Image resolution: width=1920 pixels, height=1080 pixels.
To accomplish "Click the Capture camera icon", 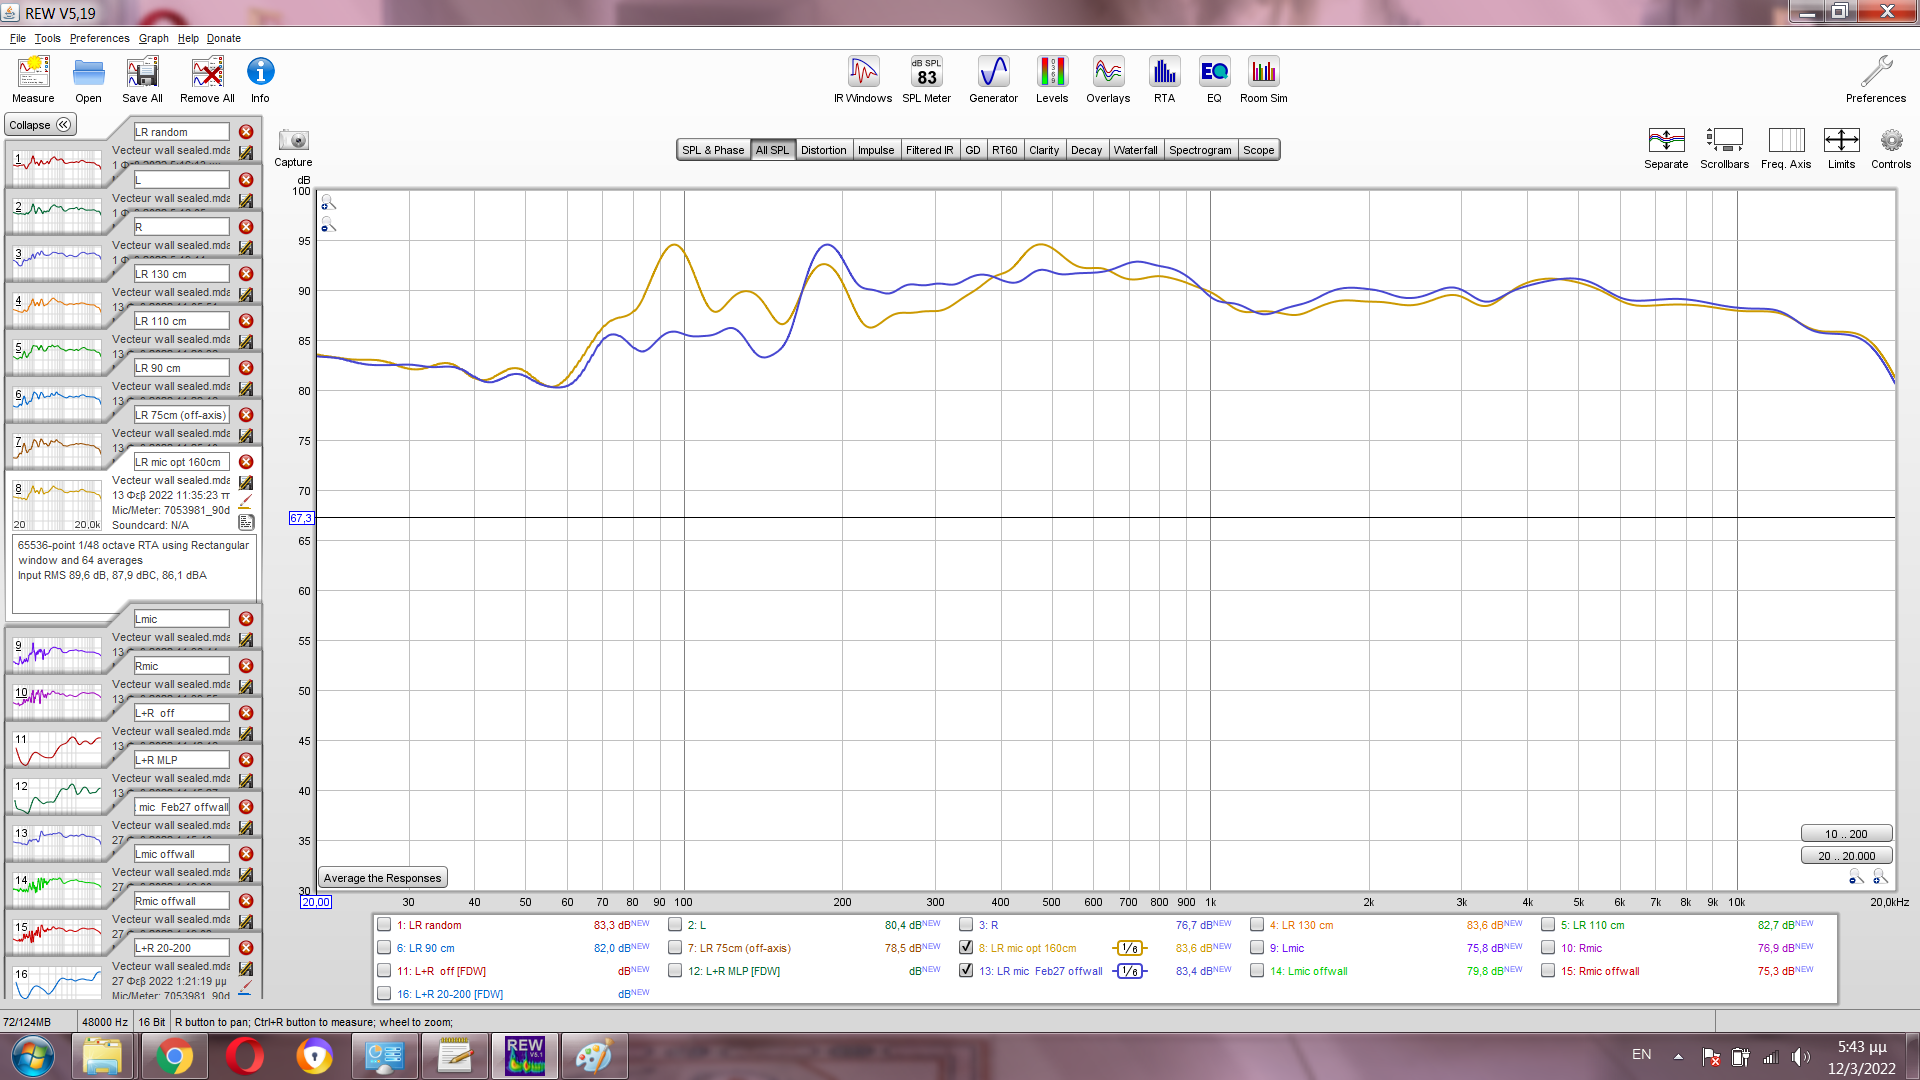I will (293, 141).
